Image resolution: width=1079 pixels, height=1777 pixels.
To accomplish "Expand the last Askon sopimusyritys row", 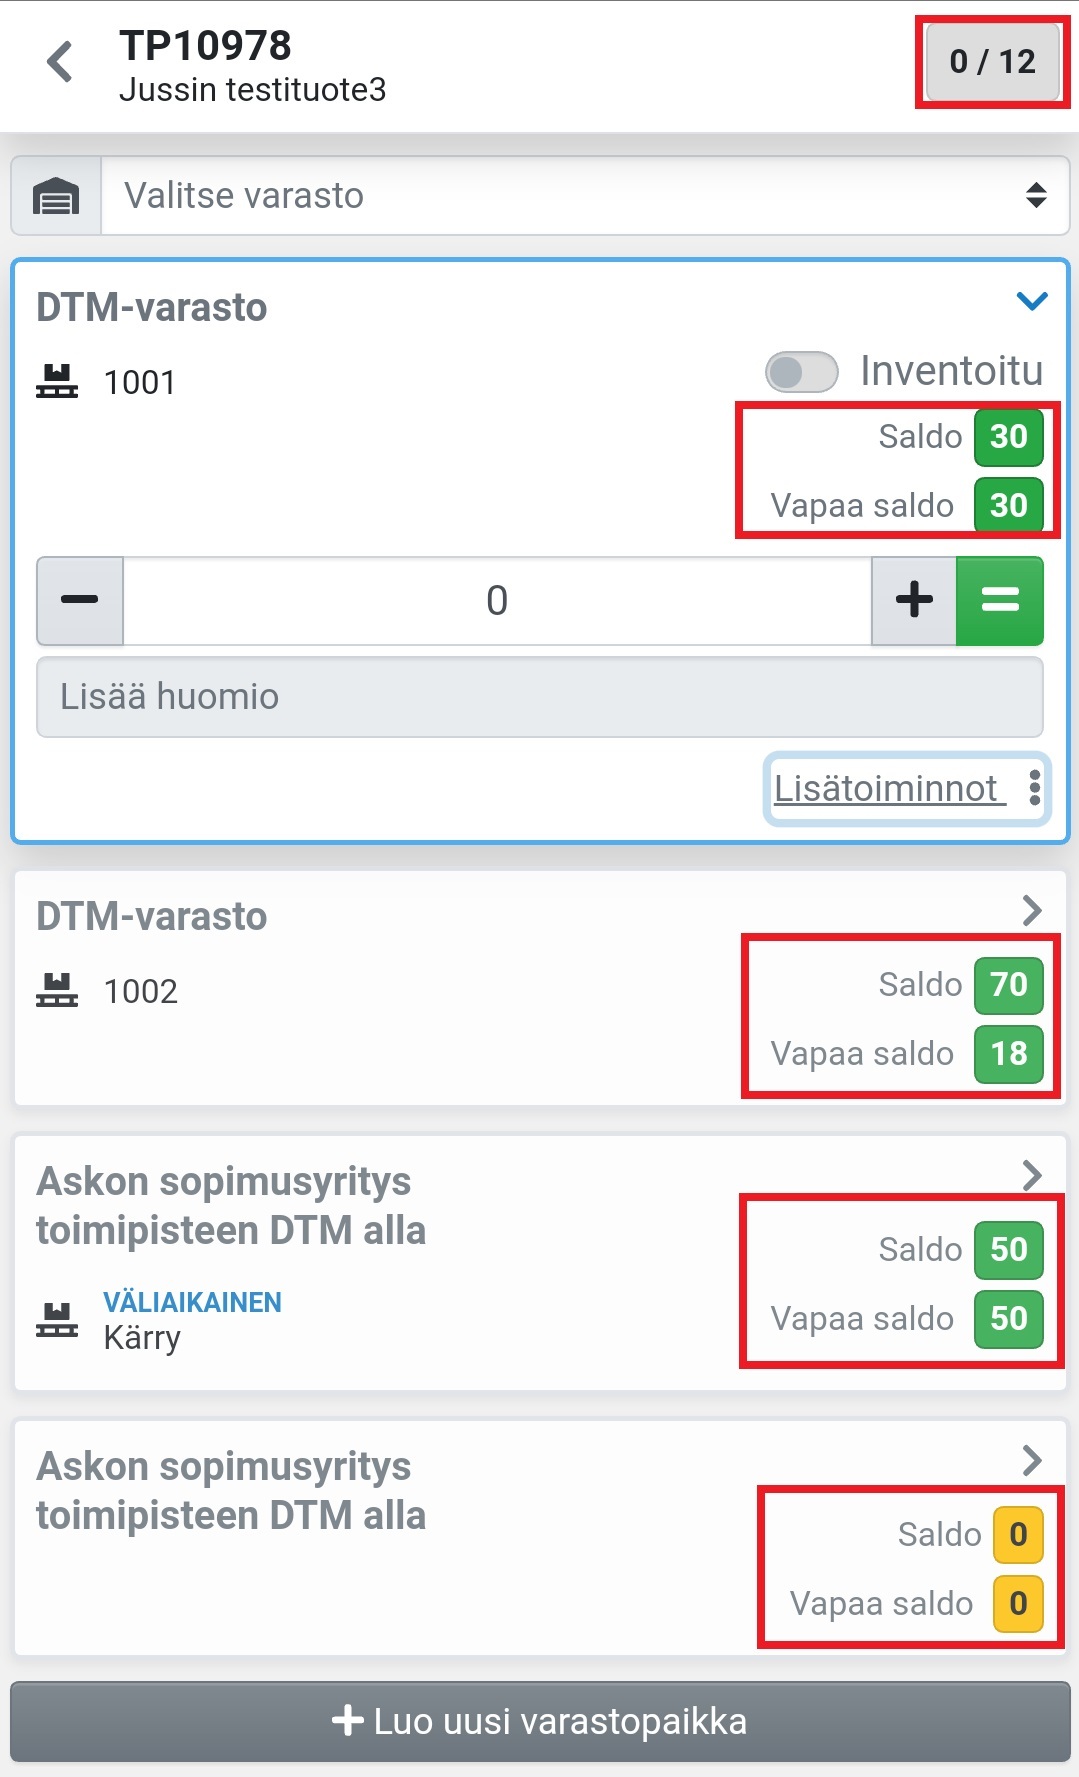I will pyautogui.click(x=1032, y=1460).
